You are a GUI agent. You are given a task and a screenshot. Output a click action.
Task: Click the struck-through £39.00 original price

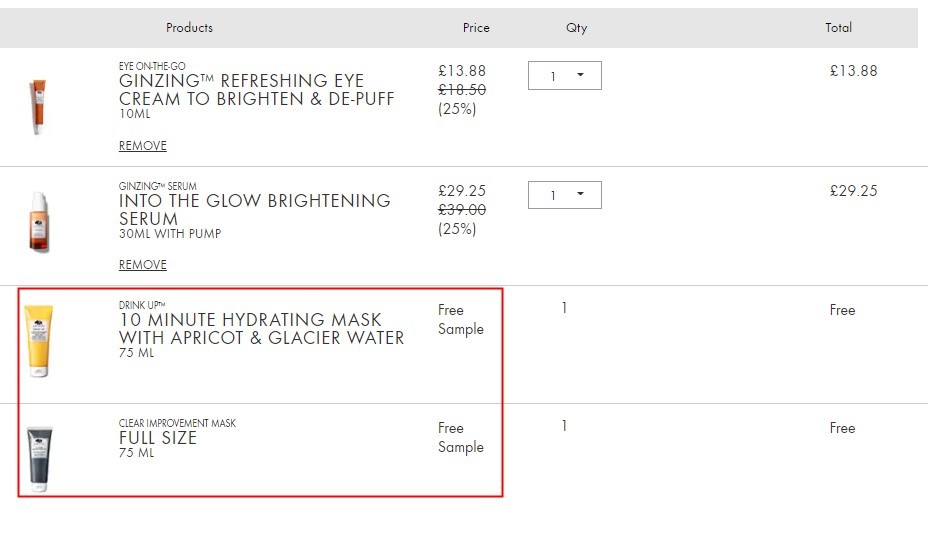(x=462, y=209)
